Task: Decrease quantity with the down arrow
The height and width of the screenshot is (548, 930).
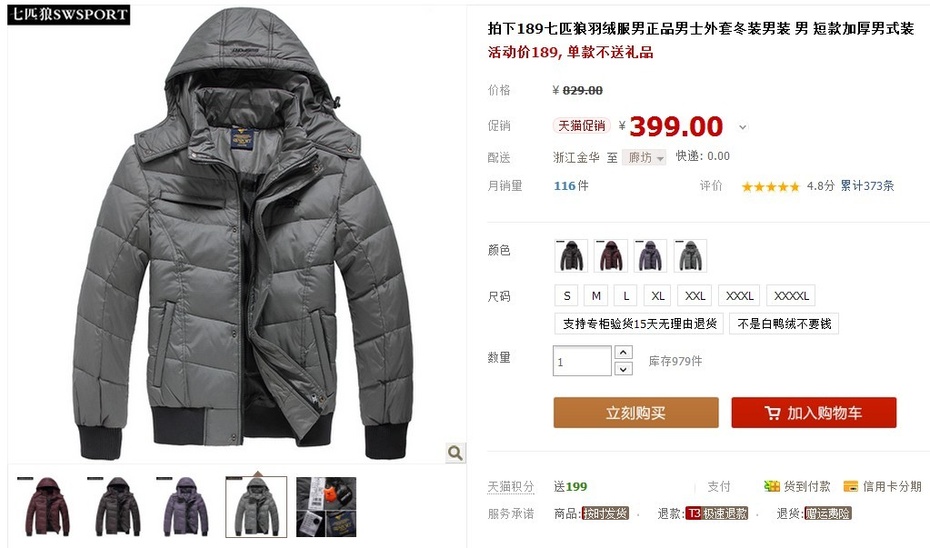Action: pyautogui.click(x=623, y=369)
